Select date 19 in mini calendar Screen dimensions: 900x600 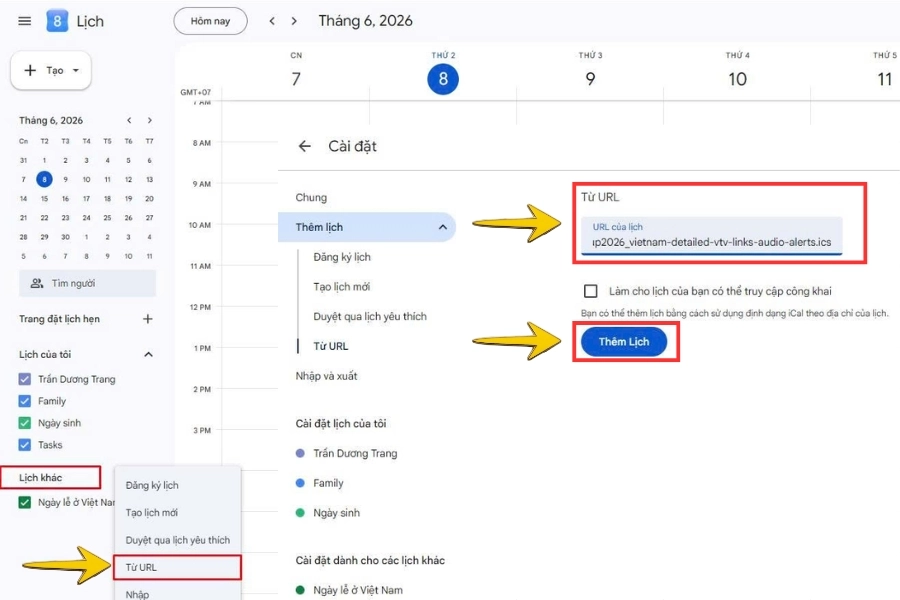click(x=129, y=199)
